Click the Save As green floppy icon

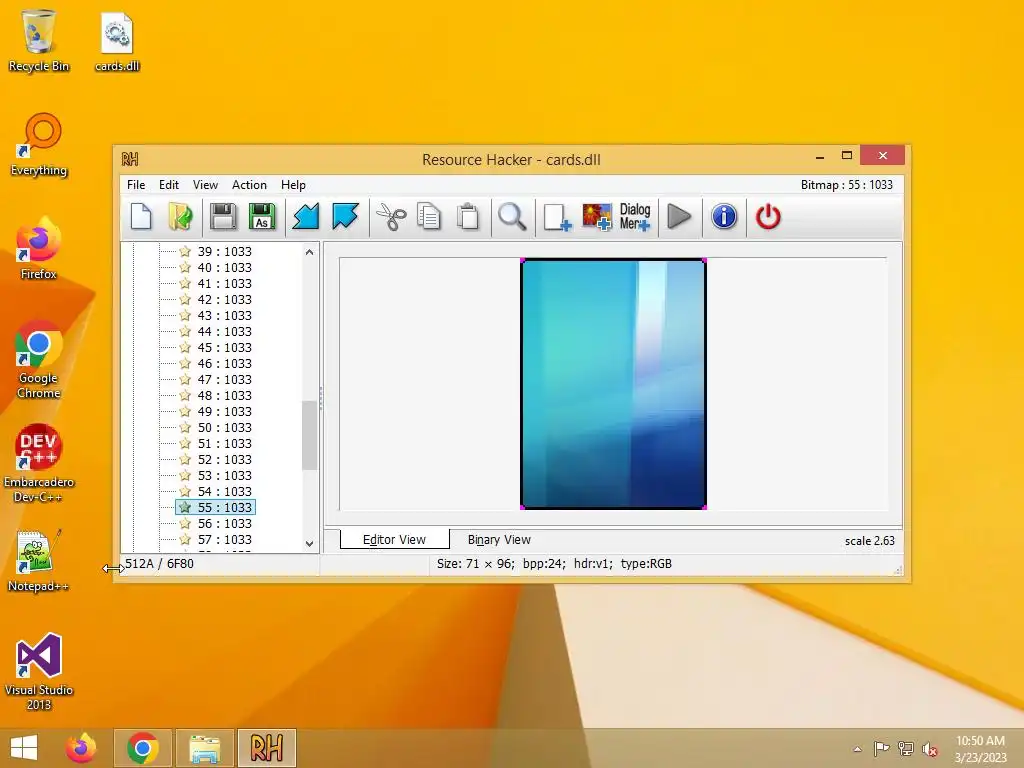[262, 217]
